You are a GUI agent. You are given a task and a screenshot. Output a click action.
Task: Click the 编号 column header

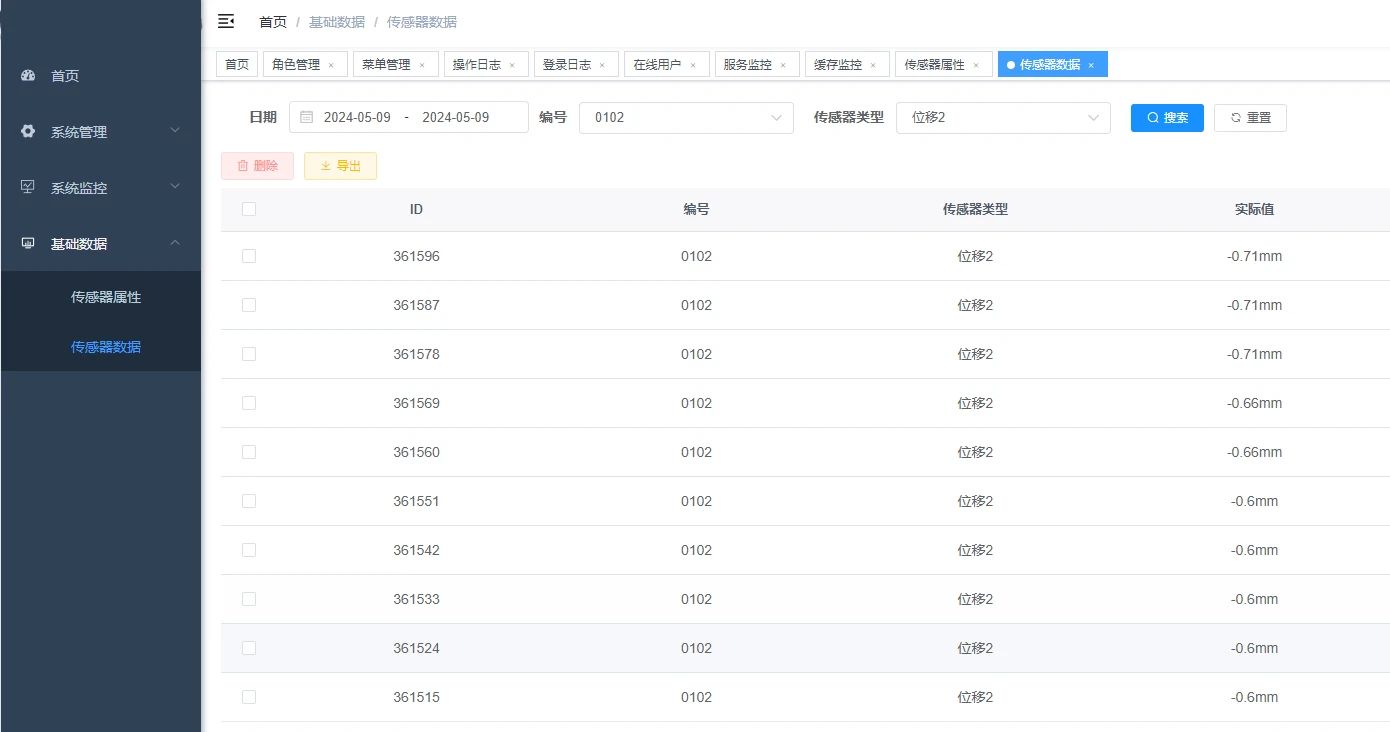[696, 209]
